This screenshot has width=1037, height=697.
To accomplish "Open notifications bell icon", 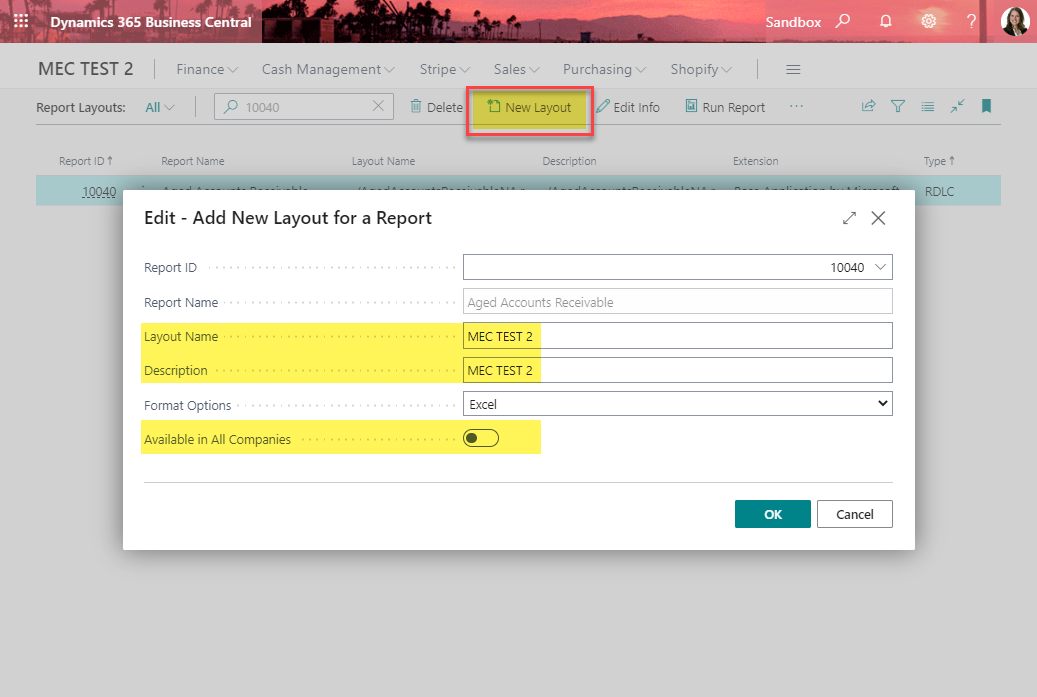I will tap(886, 21).
